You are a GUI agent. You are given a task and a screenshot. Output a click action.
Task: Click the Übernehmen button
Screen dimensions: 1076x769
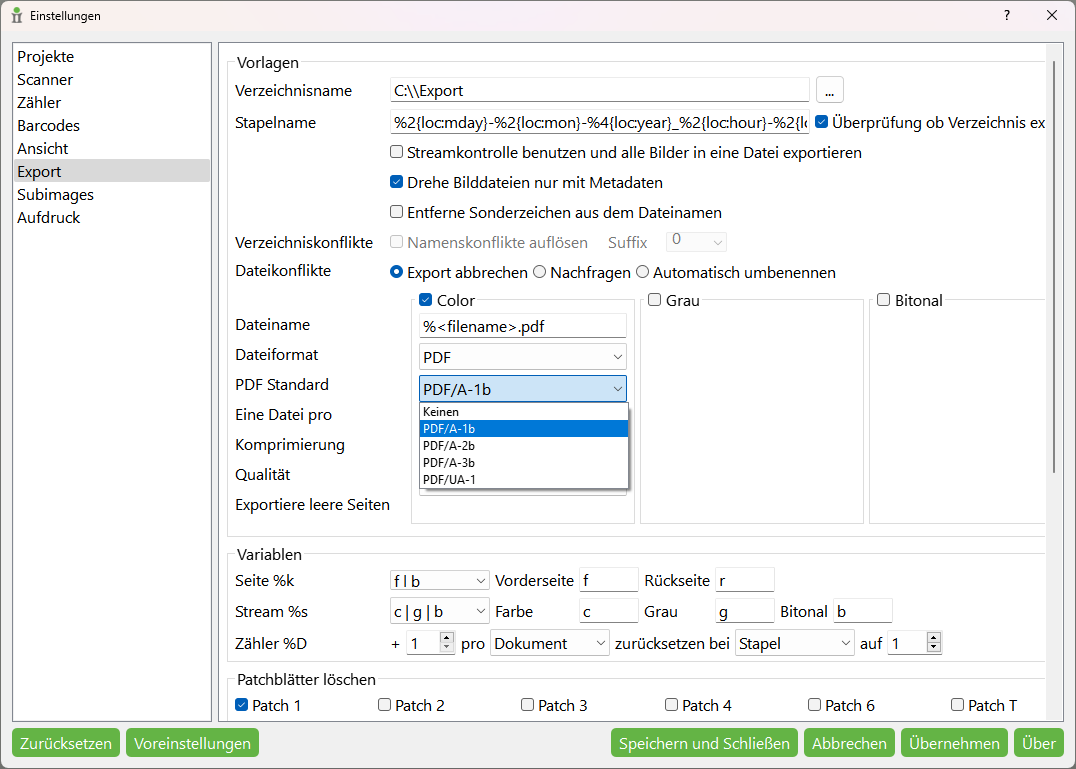coord(954,743)
